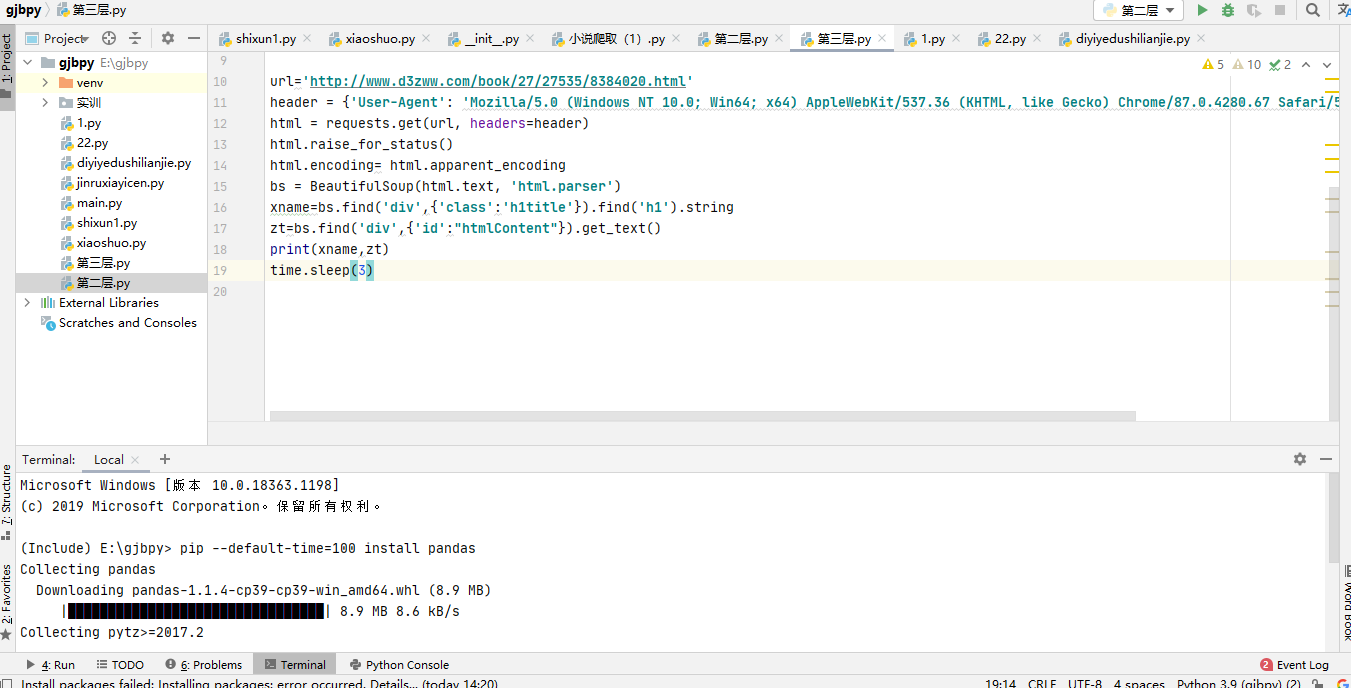Start debugging with the green bug icon
This screenshot has height=688, width=1351.
coord(1228,10)
